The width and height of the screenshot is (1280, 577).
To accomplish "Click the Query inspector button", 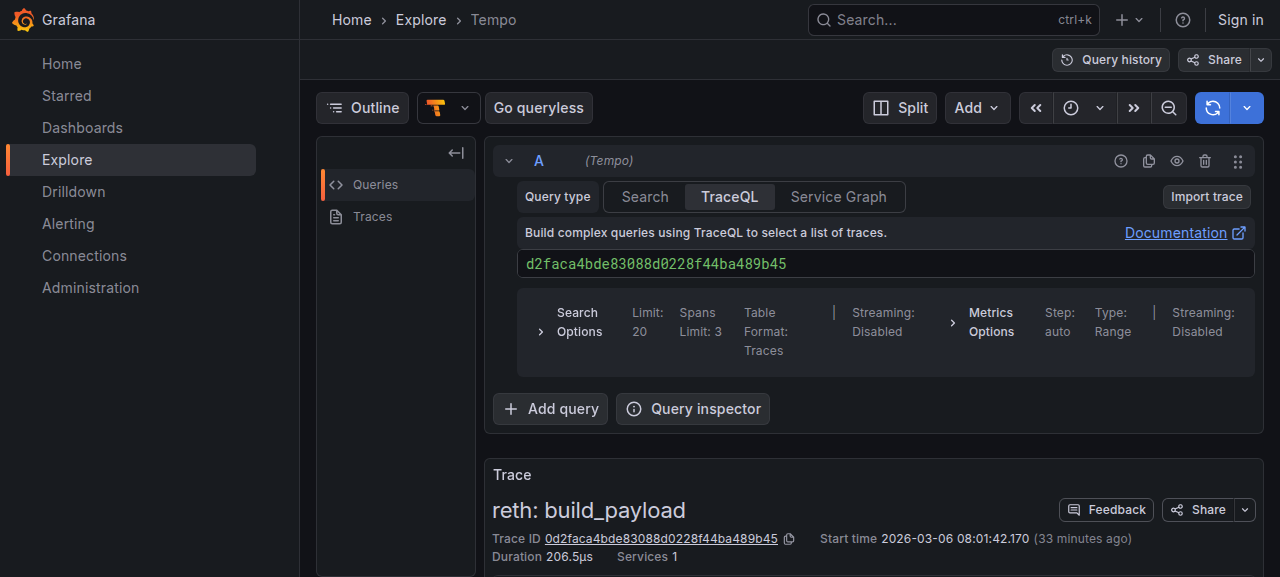I will point(693,409).
